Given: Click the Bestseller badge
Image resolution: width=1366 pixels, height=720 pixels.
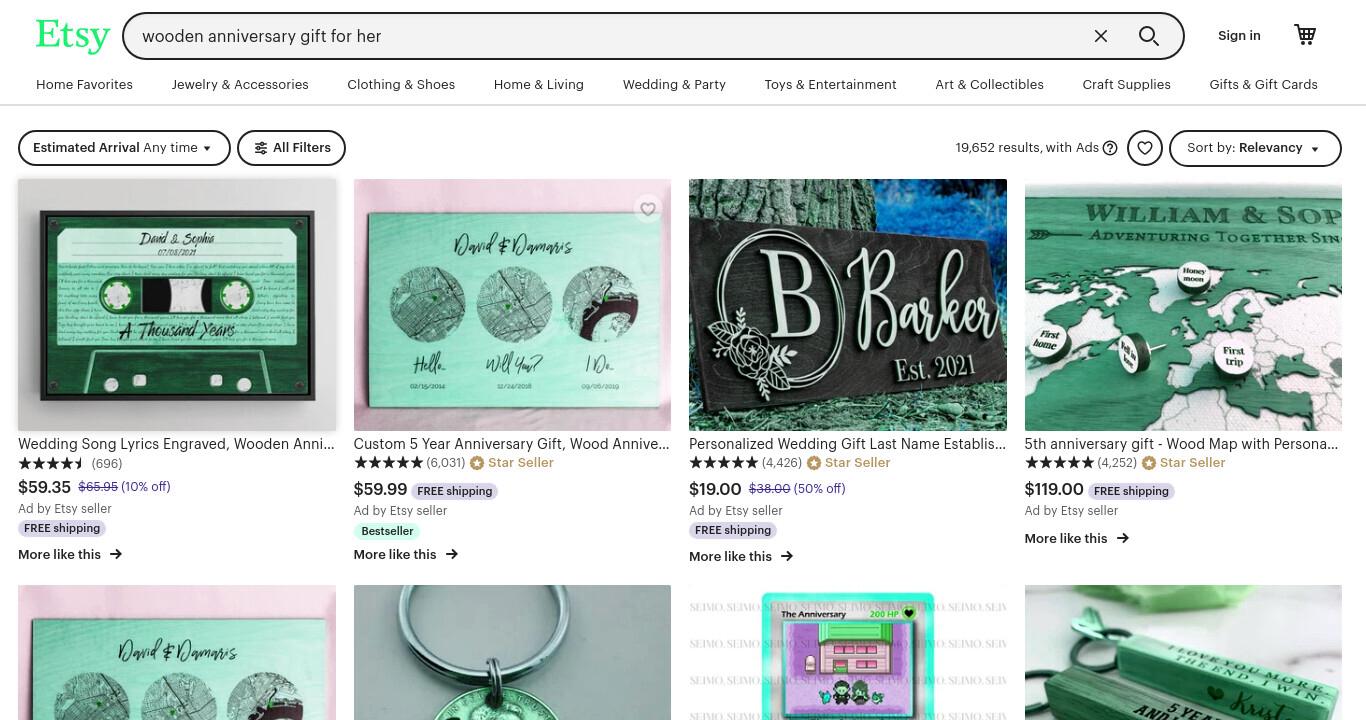Looking at the screenshot, I should click(x=387, y=531).
